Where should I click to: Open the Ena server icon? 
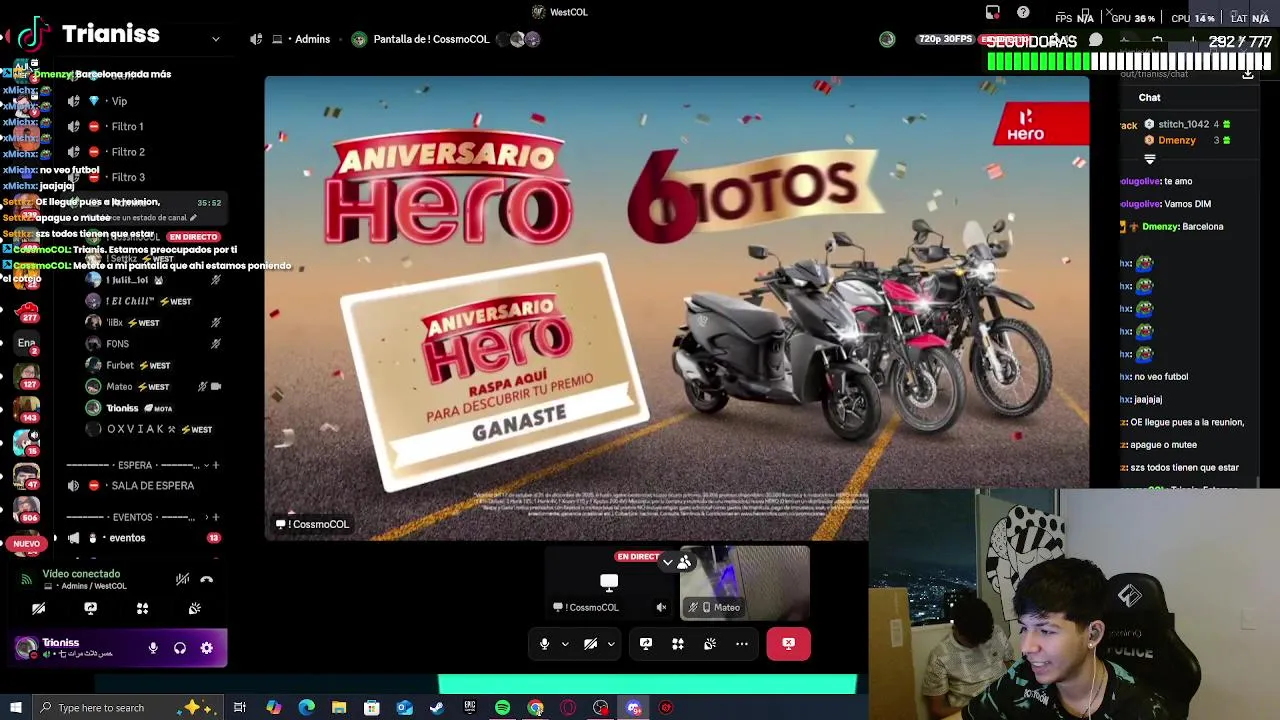click(27, 343)
